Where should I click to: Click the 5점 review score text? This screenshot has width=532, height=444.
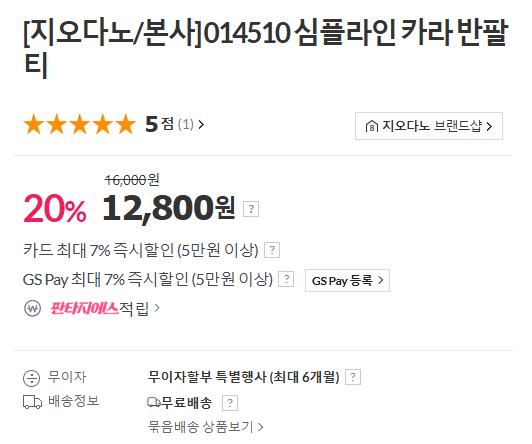pyautogui.click(x=159, y=124)
